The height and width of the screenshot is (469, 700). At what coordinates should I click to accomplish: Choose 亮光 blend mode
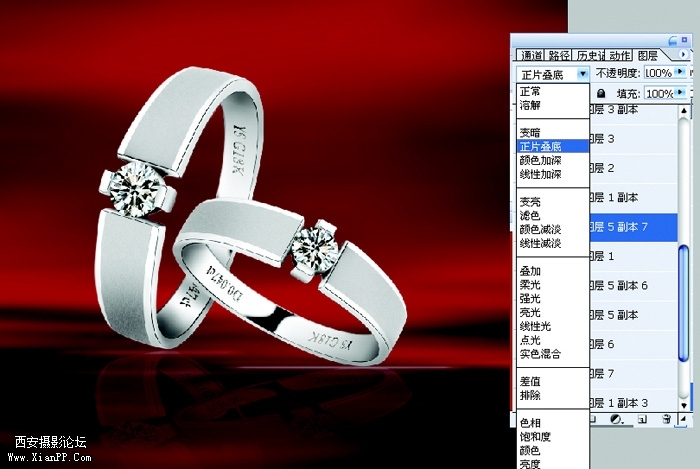tap(553, 312)
